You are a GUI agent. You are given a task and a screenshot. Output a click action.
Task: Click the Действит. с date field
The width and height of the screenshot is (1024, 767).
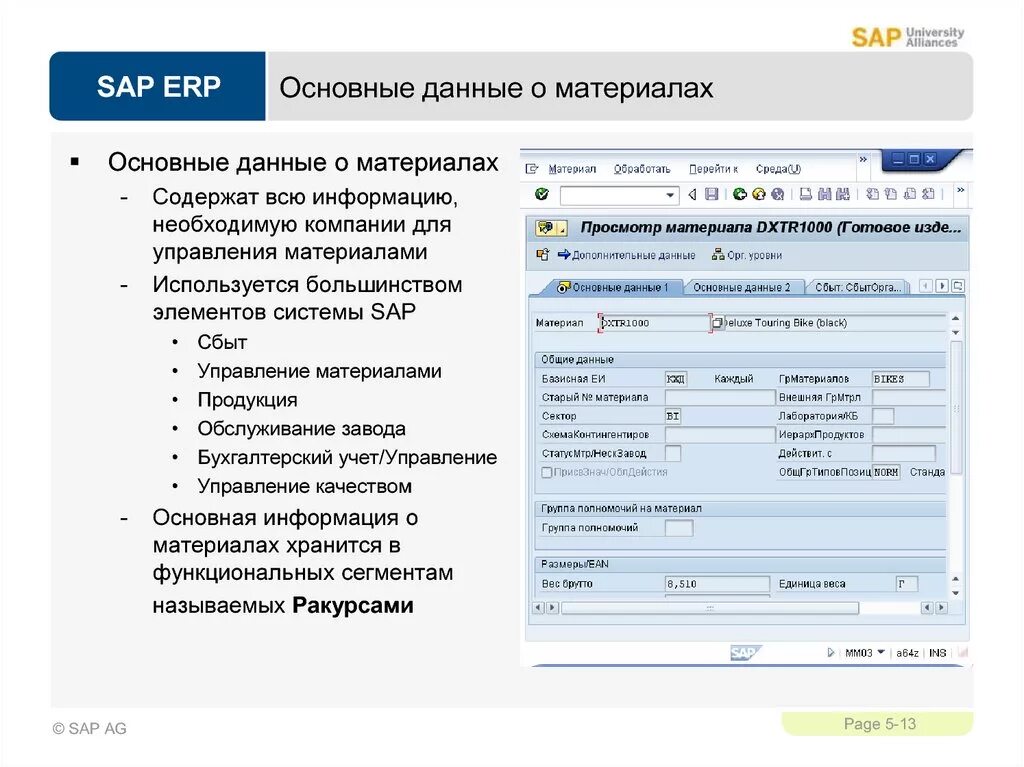click(x=904, y=453)
